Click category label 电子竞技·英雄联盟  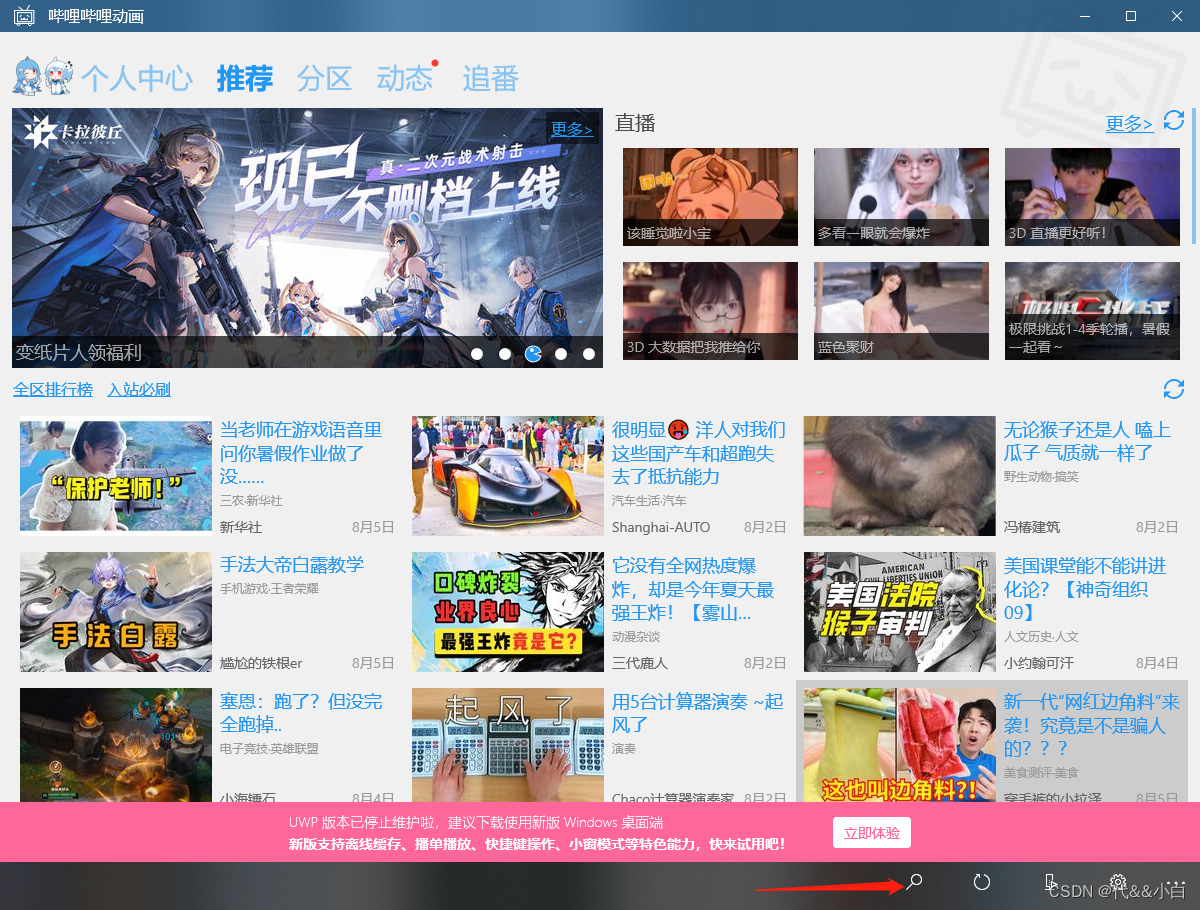pyautogui.click(x=270, y=749)
